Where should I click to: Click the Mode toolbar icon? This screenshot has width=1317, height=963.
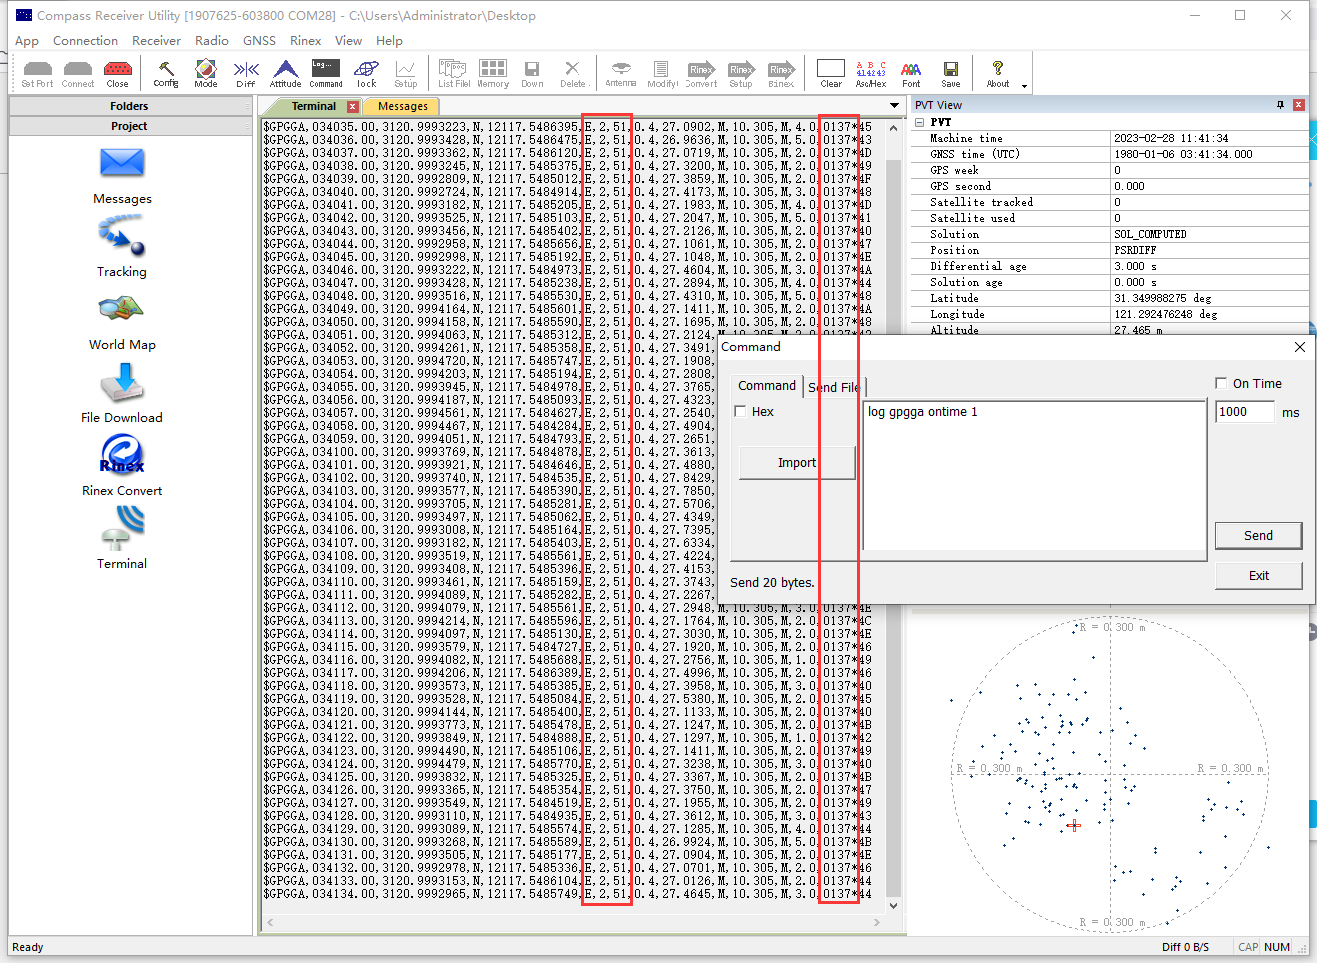pyautogui.click(x=206, y=73)
